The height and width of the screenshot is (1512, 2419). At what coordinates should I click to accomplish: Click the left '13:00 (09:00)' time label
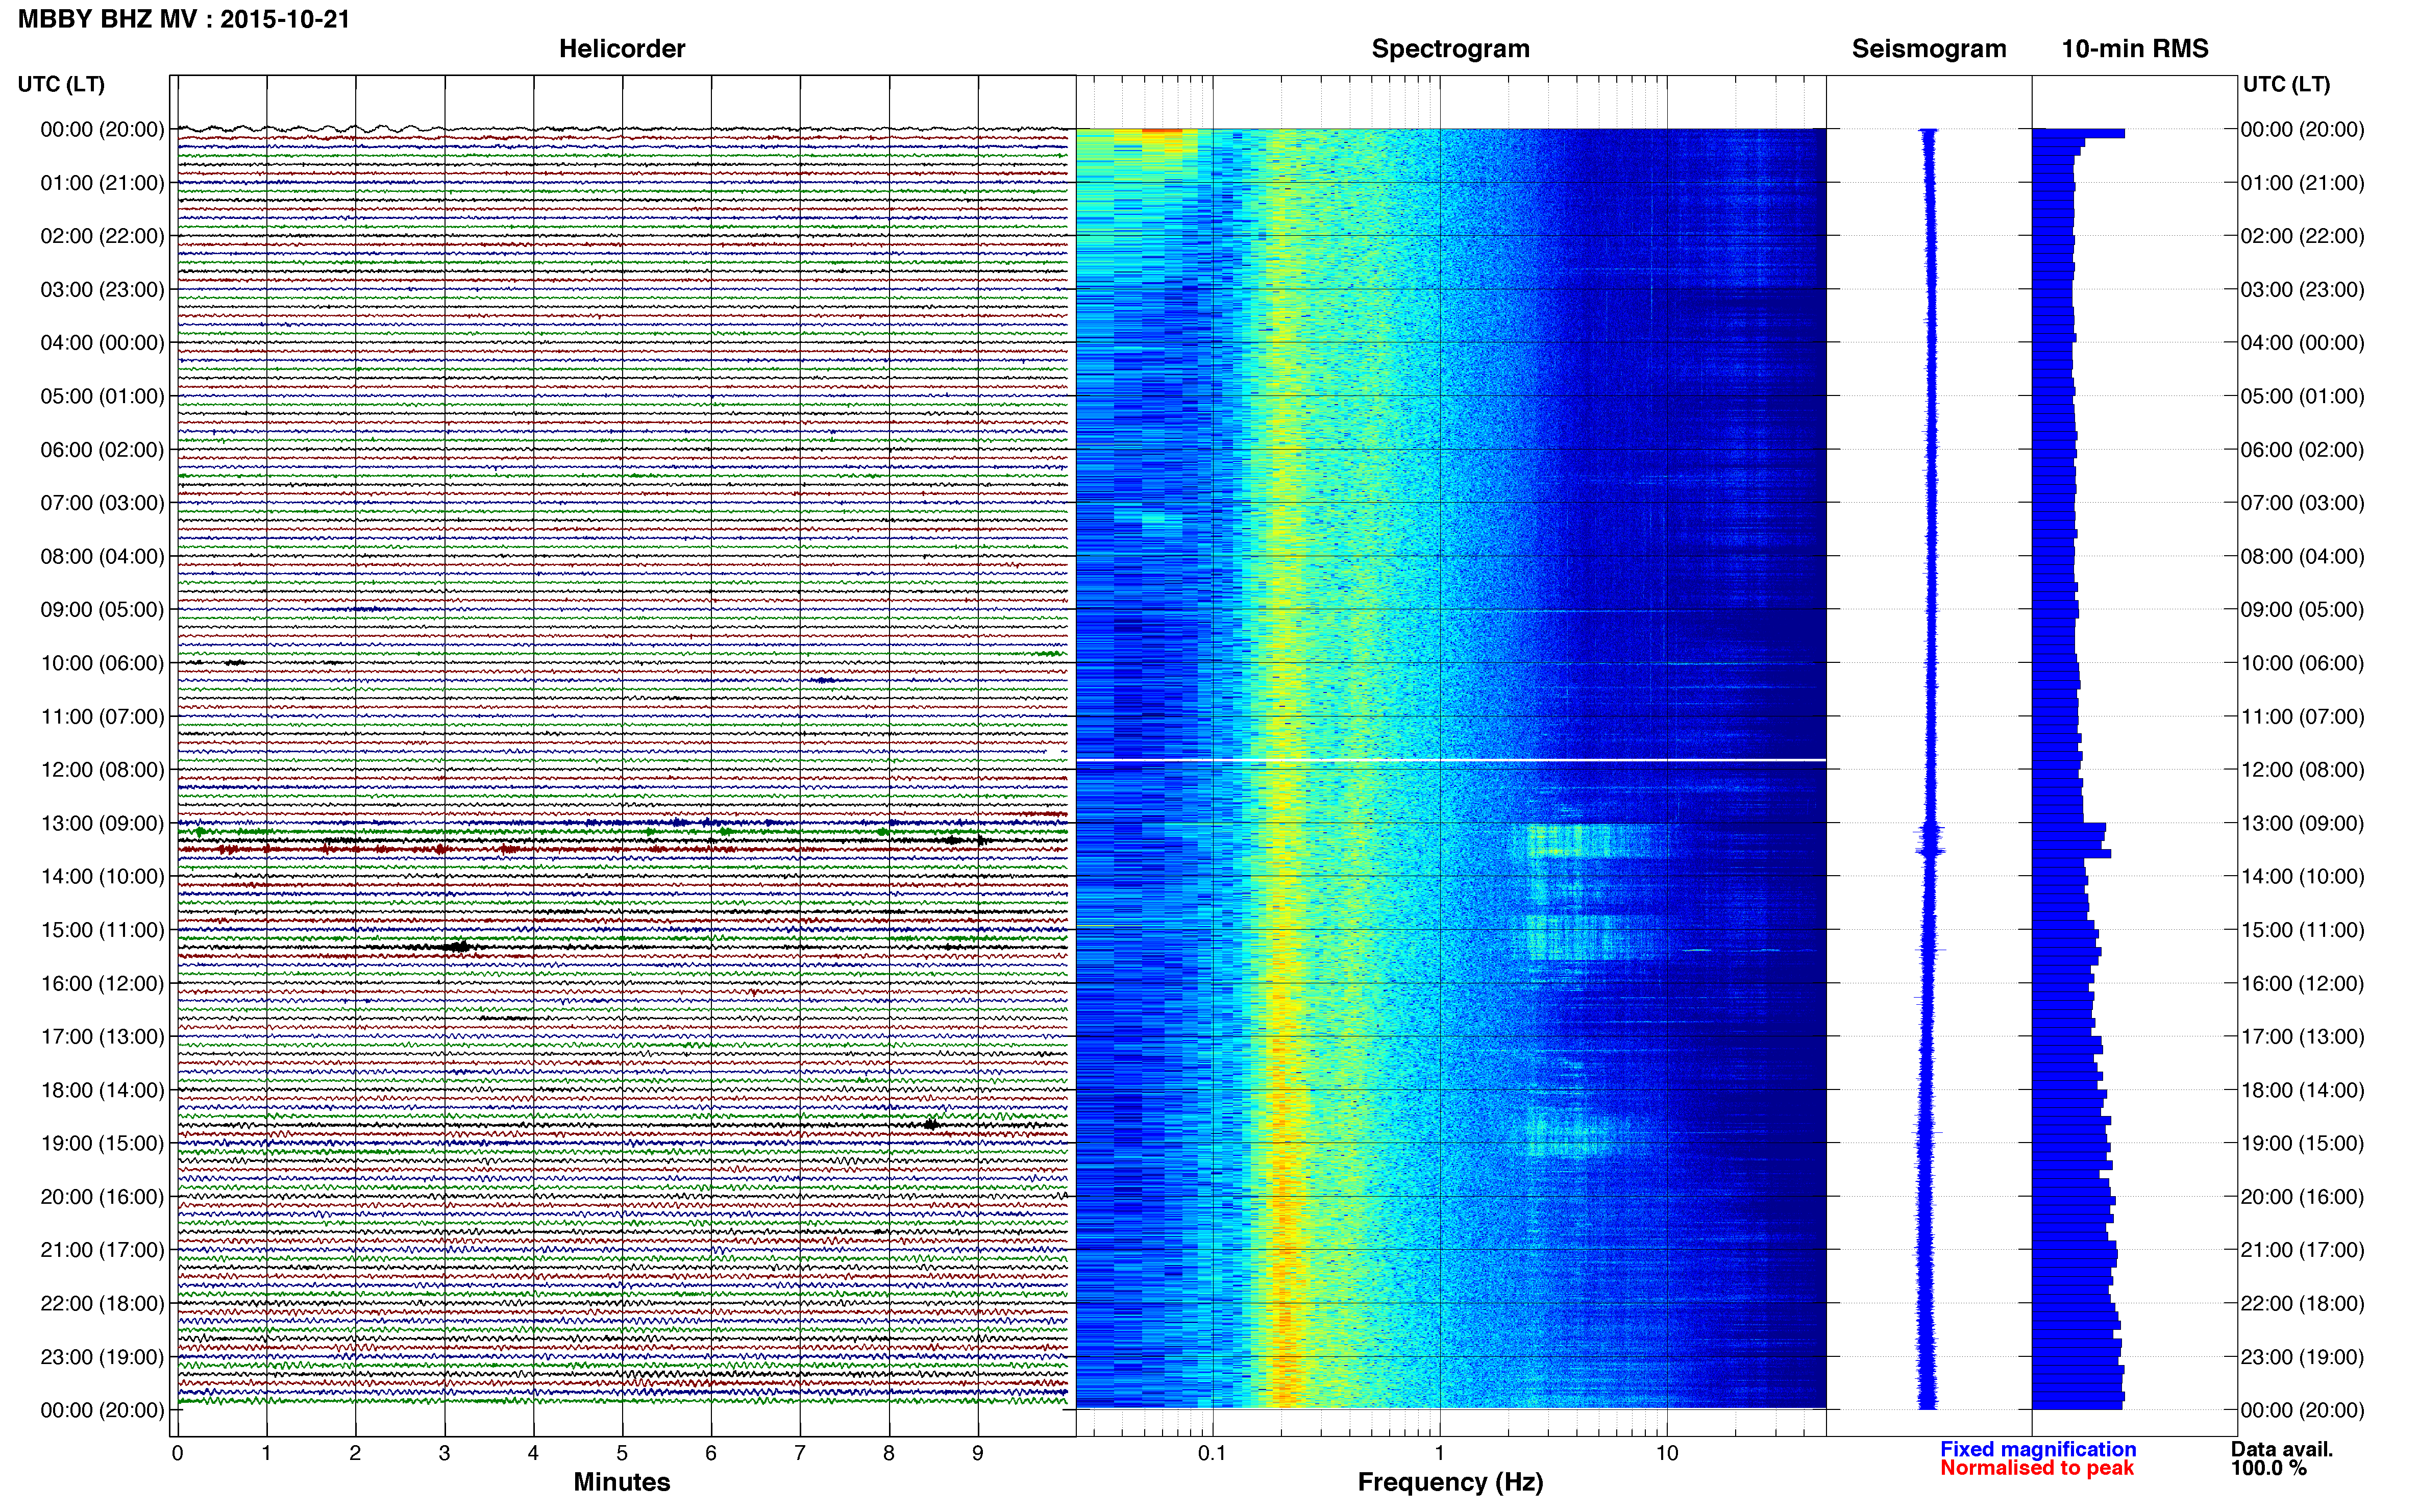(102, 824)
